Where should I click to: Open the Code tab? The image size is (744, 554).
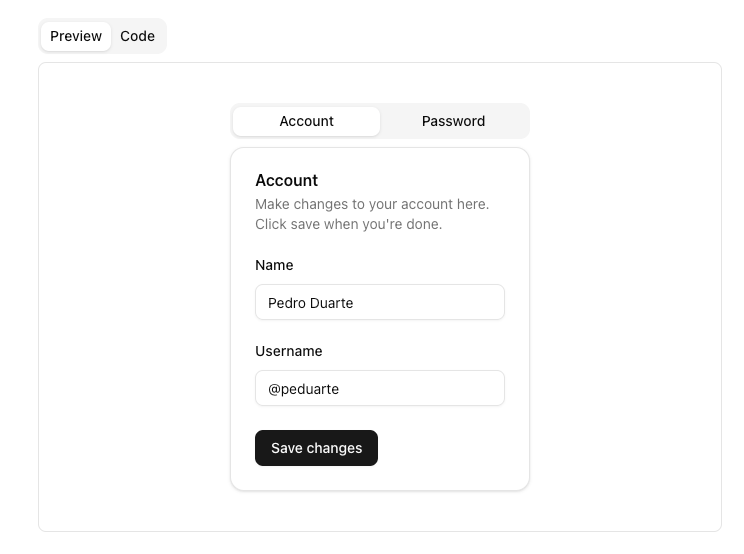(x=137, y=36)
